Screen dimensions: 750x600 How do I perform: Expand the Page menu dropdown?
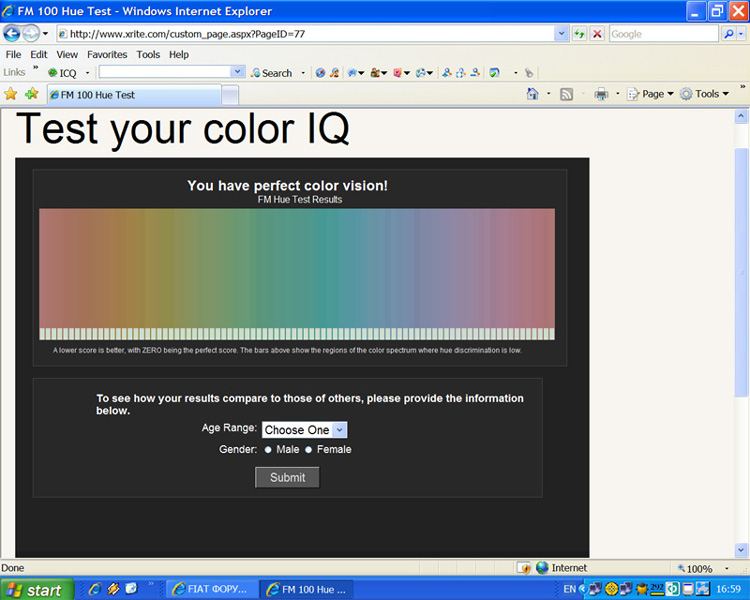657,94
